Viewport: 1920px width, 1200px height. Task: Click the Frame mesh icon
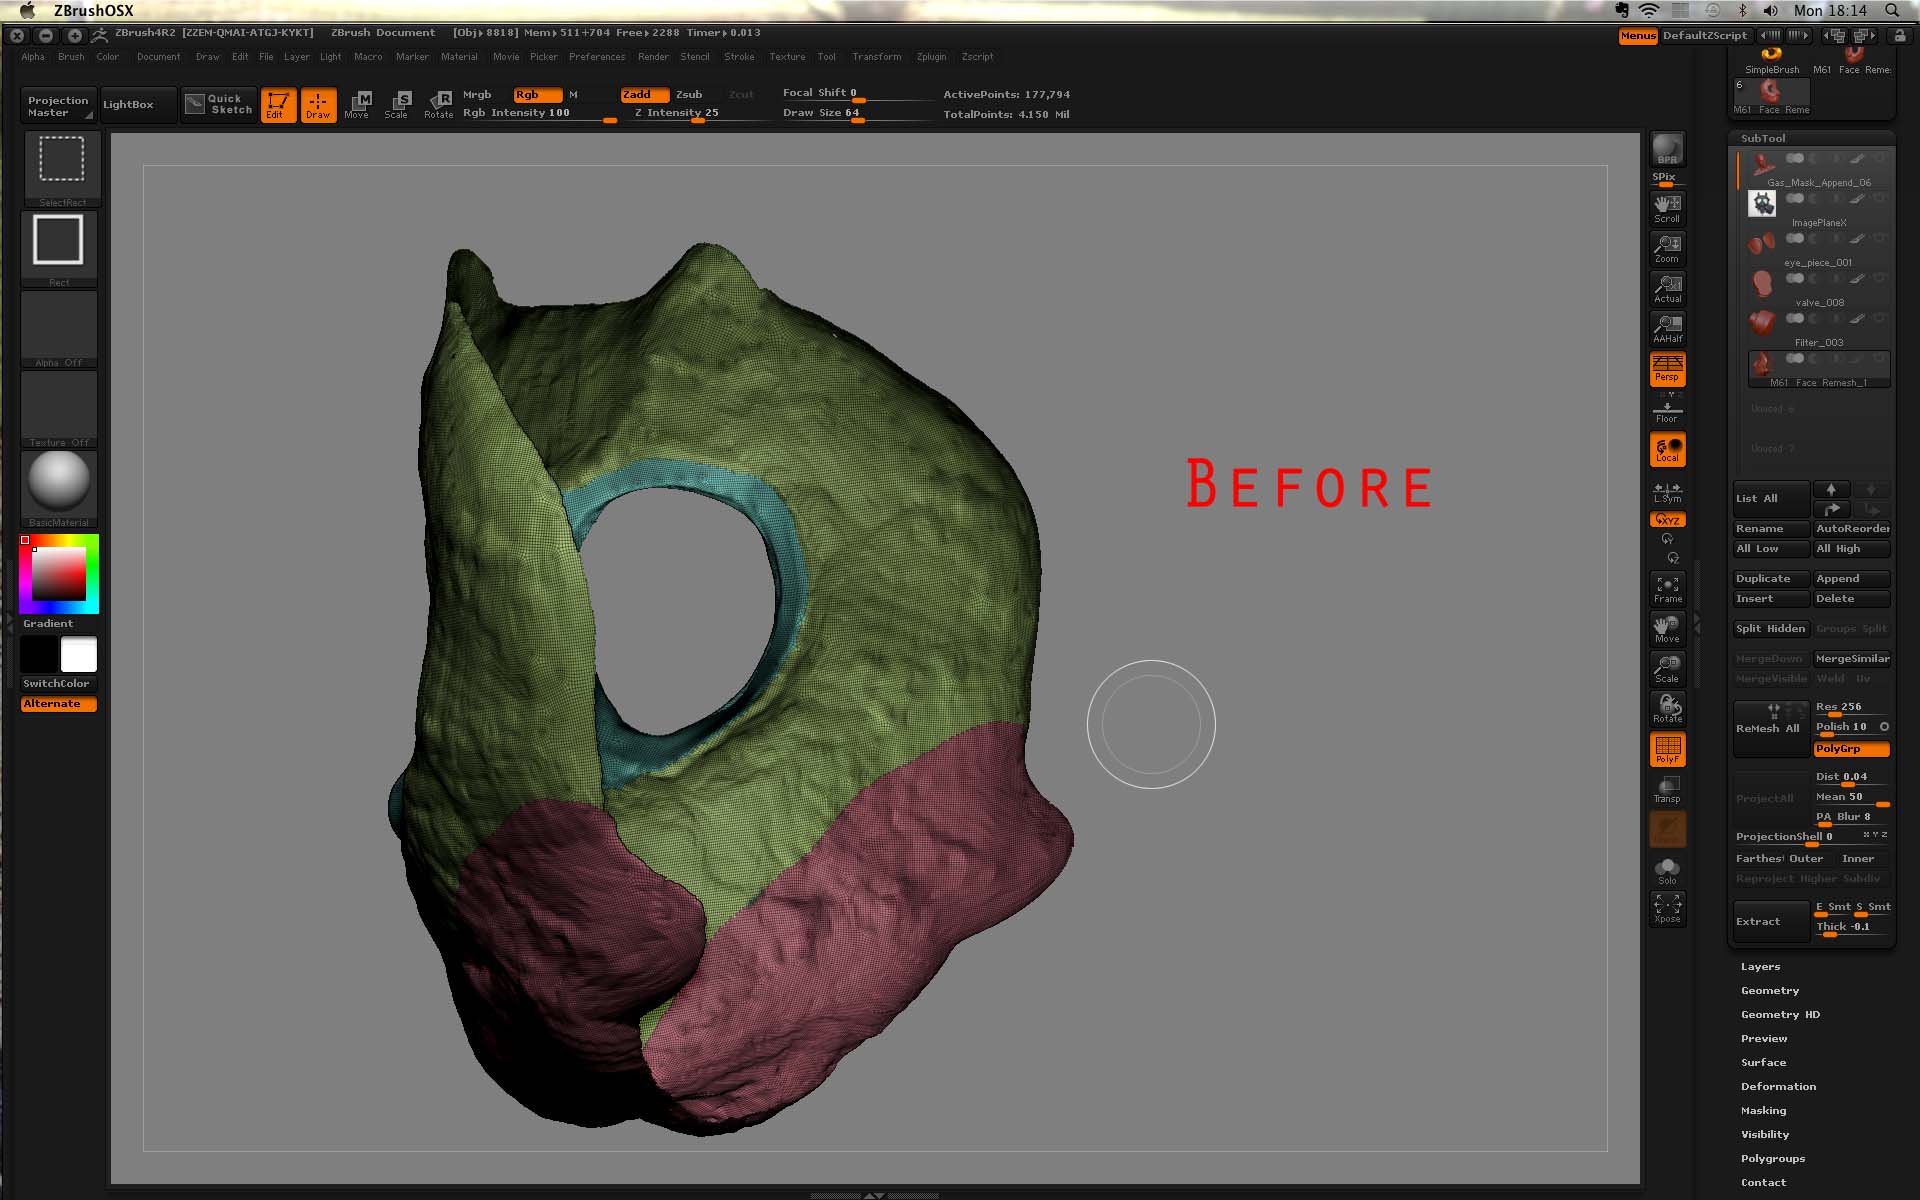pos(1667,588)
